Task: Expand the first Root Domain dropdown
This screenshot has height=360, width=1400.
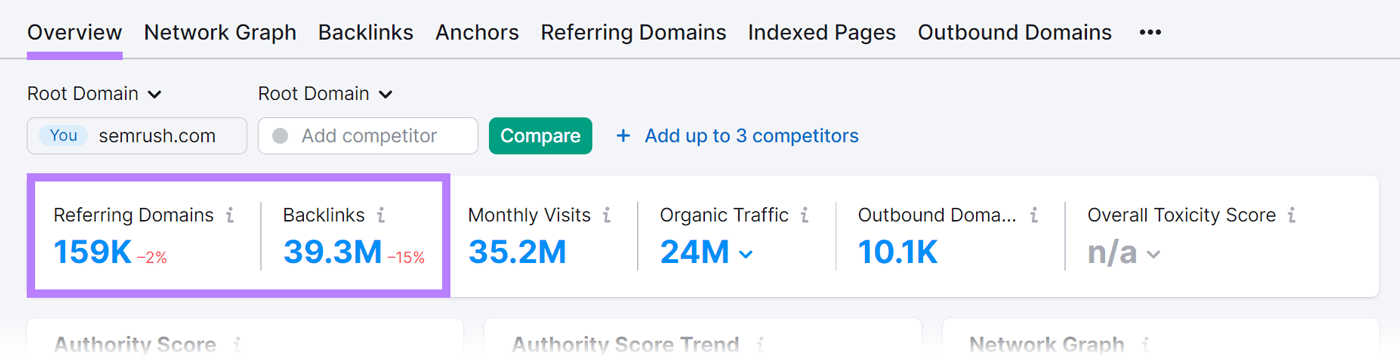Action: pyautogui.click(x=95, y=94)
